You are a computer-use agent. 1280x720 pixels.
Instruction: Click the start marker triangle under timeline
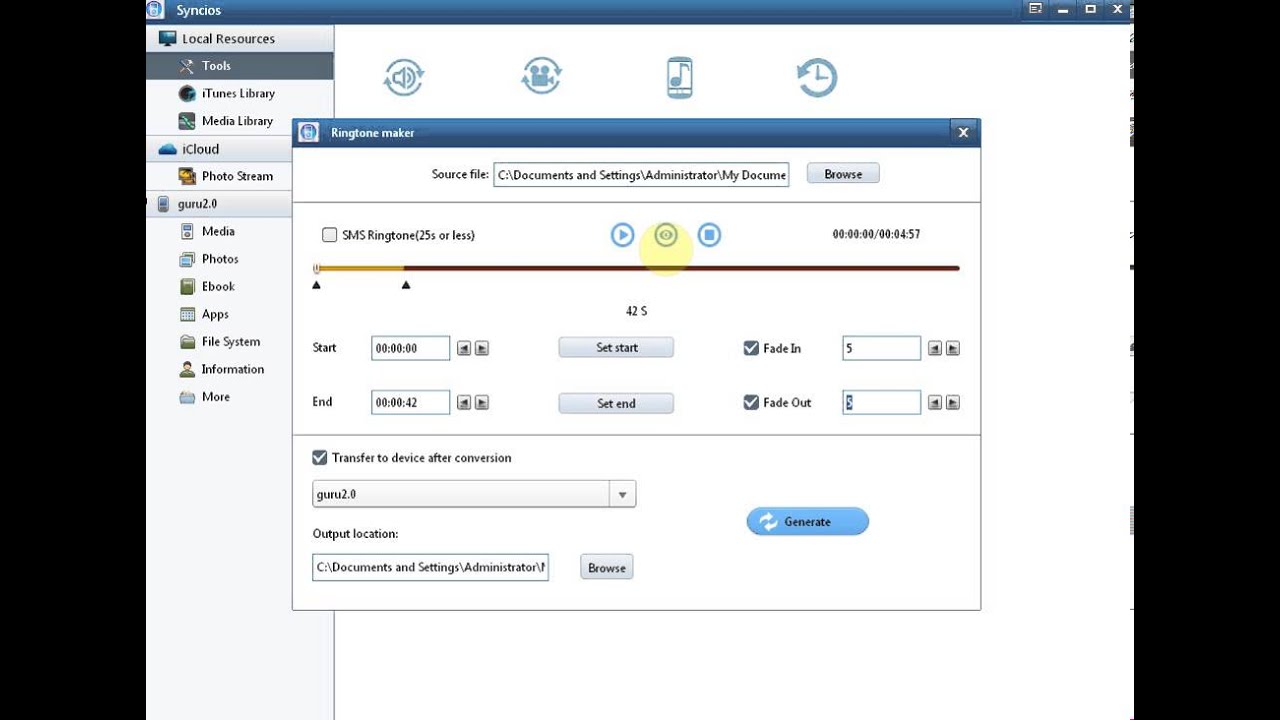(x=317, y=285)
